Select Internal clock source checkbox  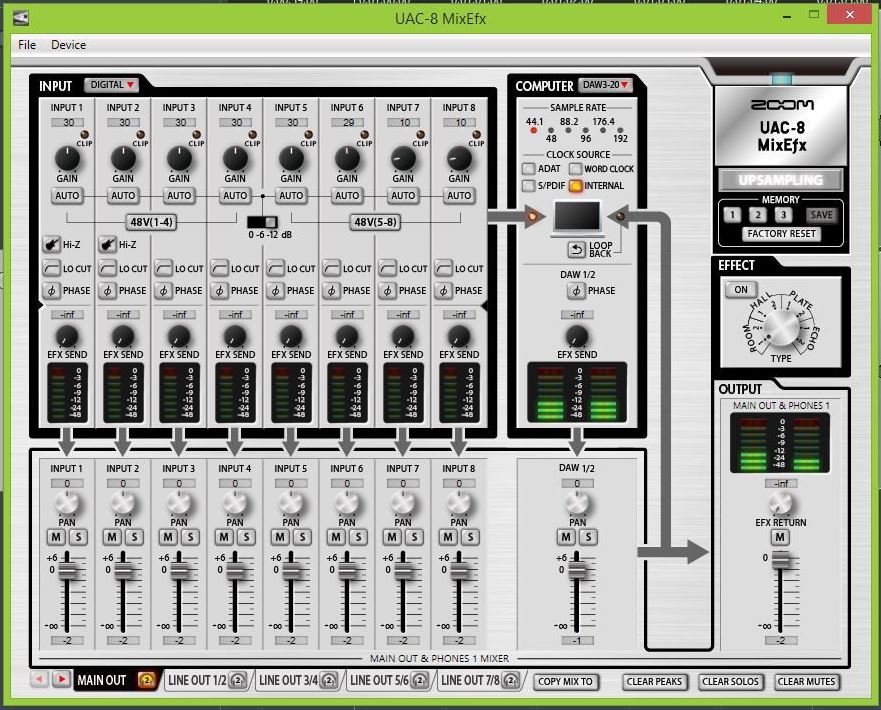pyautogui.click(x=575, y=185)
